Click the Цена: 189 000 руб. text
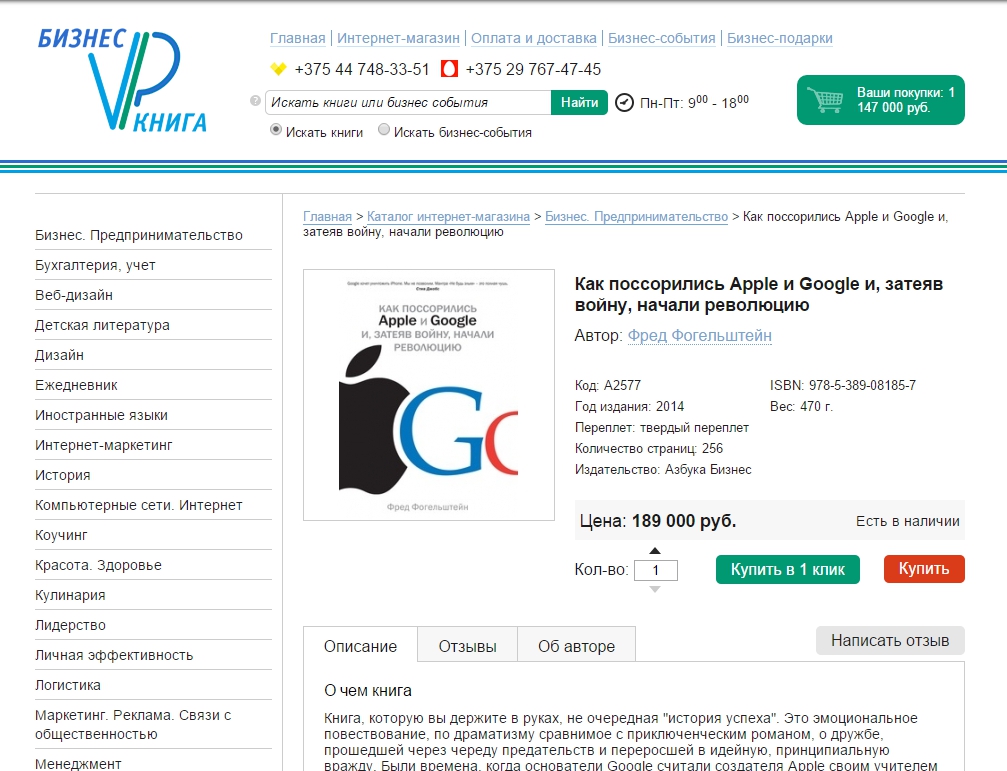The width and height of the screenshot is (1007, 771). (658, 521)
